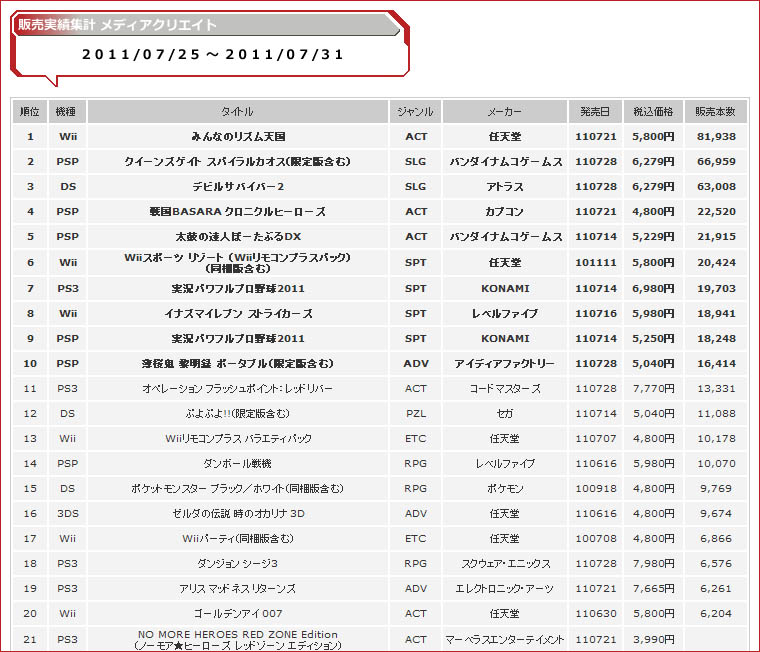
Task: Select title ゴールデンアイ 007
Action: (x=238, y=614)
